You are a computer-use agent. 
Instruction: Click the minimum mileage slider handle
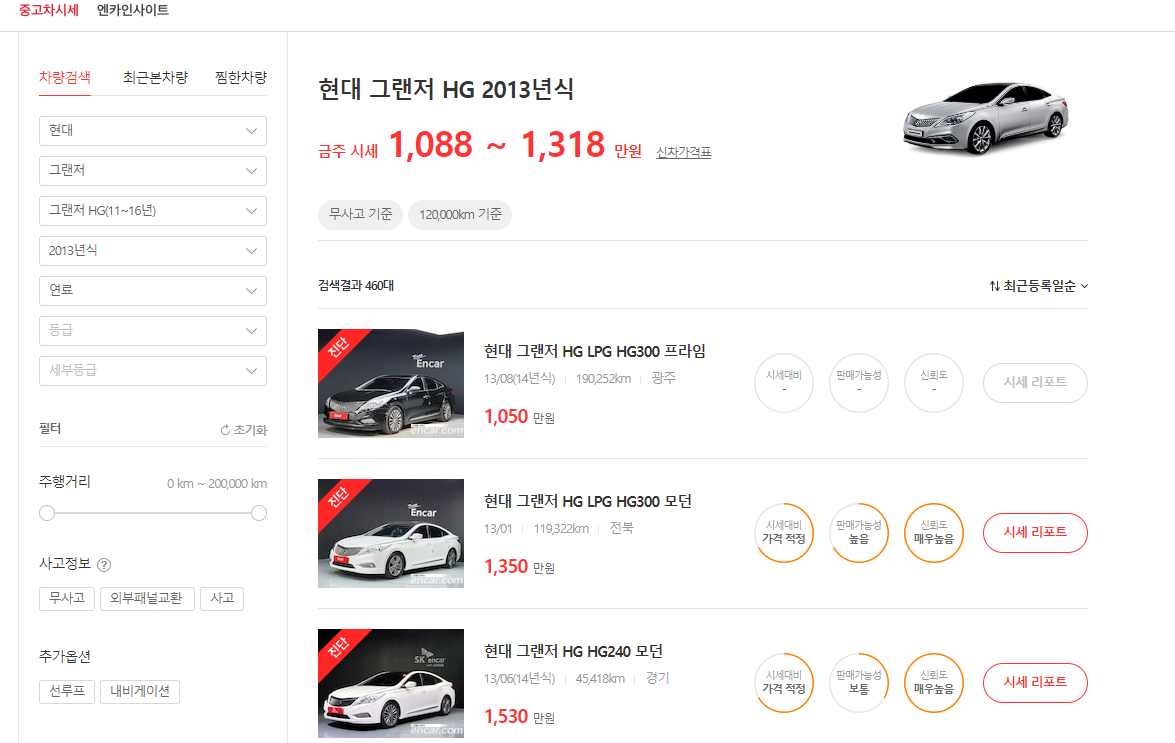tap(47, 513)
